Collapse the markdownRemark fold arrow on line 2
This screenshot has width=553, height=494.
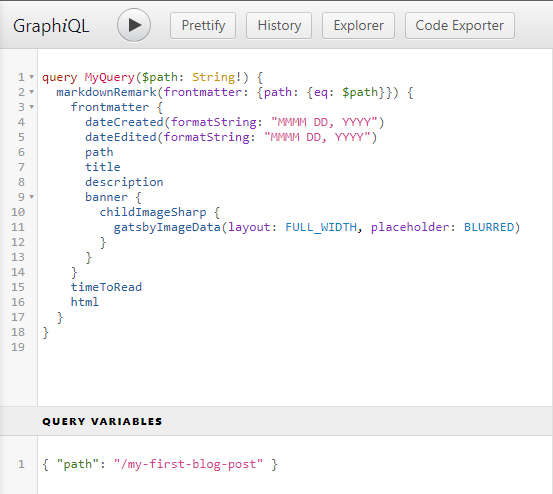tap(32, 92)
